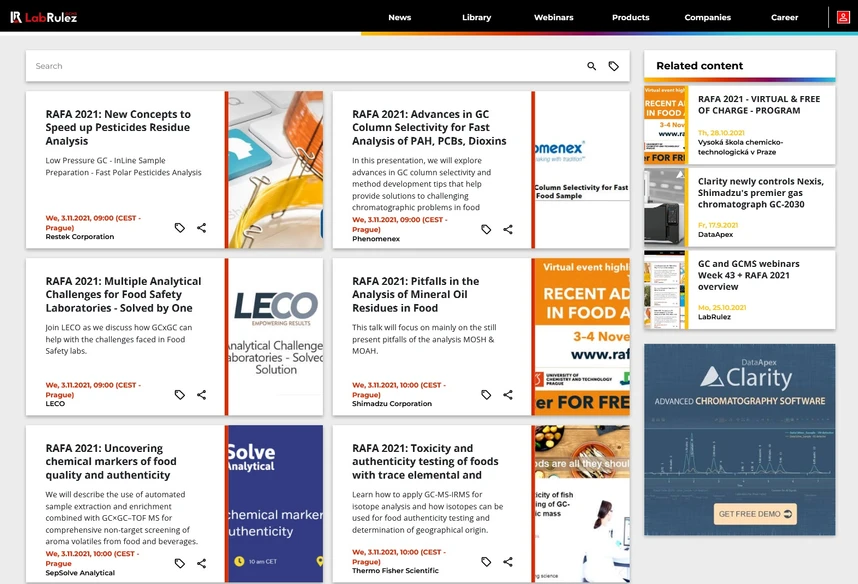
Task: Open the Library menu
Action: [x=477, y=17]
